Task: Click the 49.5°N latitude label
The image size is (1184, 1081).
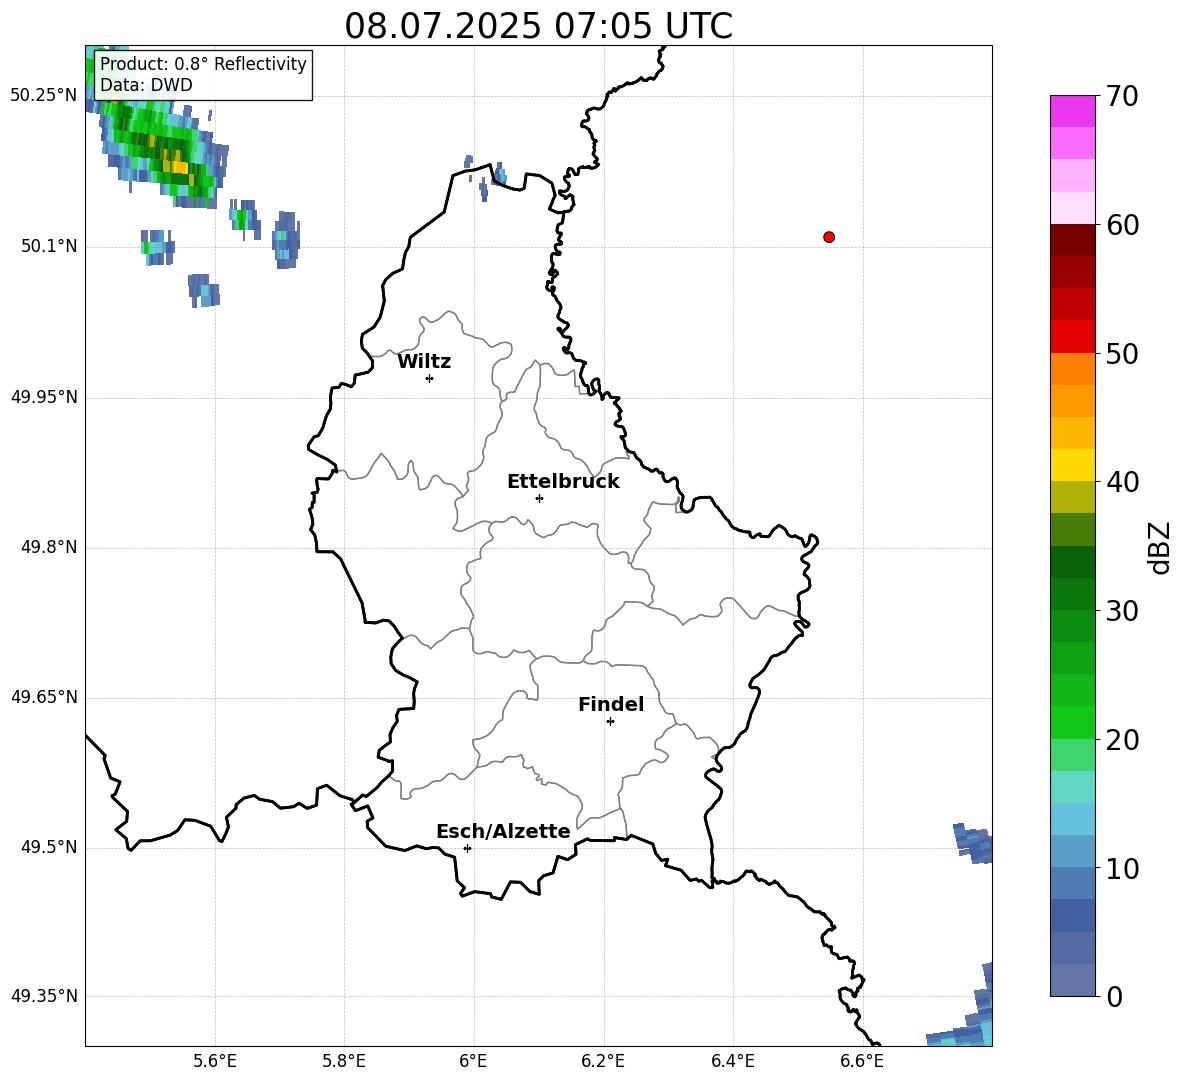Action: coord(49,847)
